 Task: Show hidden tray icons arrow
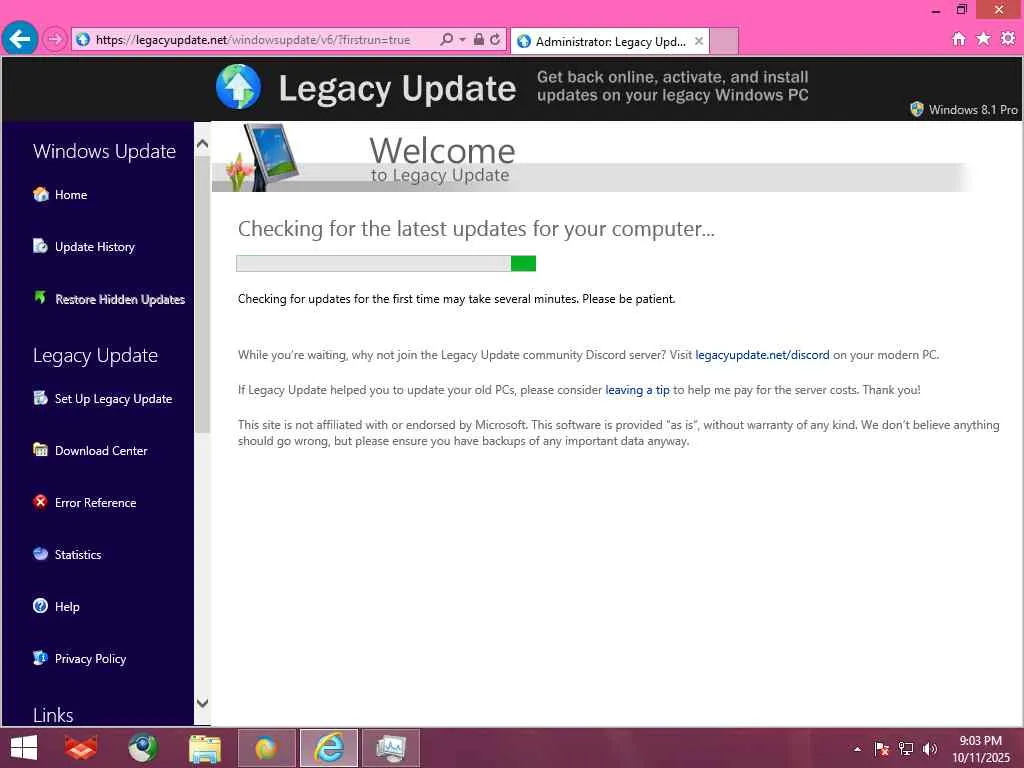pyautogui.click(x=857, y=749)
